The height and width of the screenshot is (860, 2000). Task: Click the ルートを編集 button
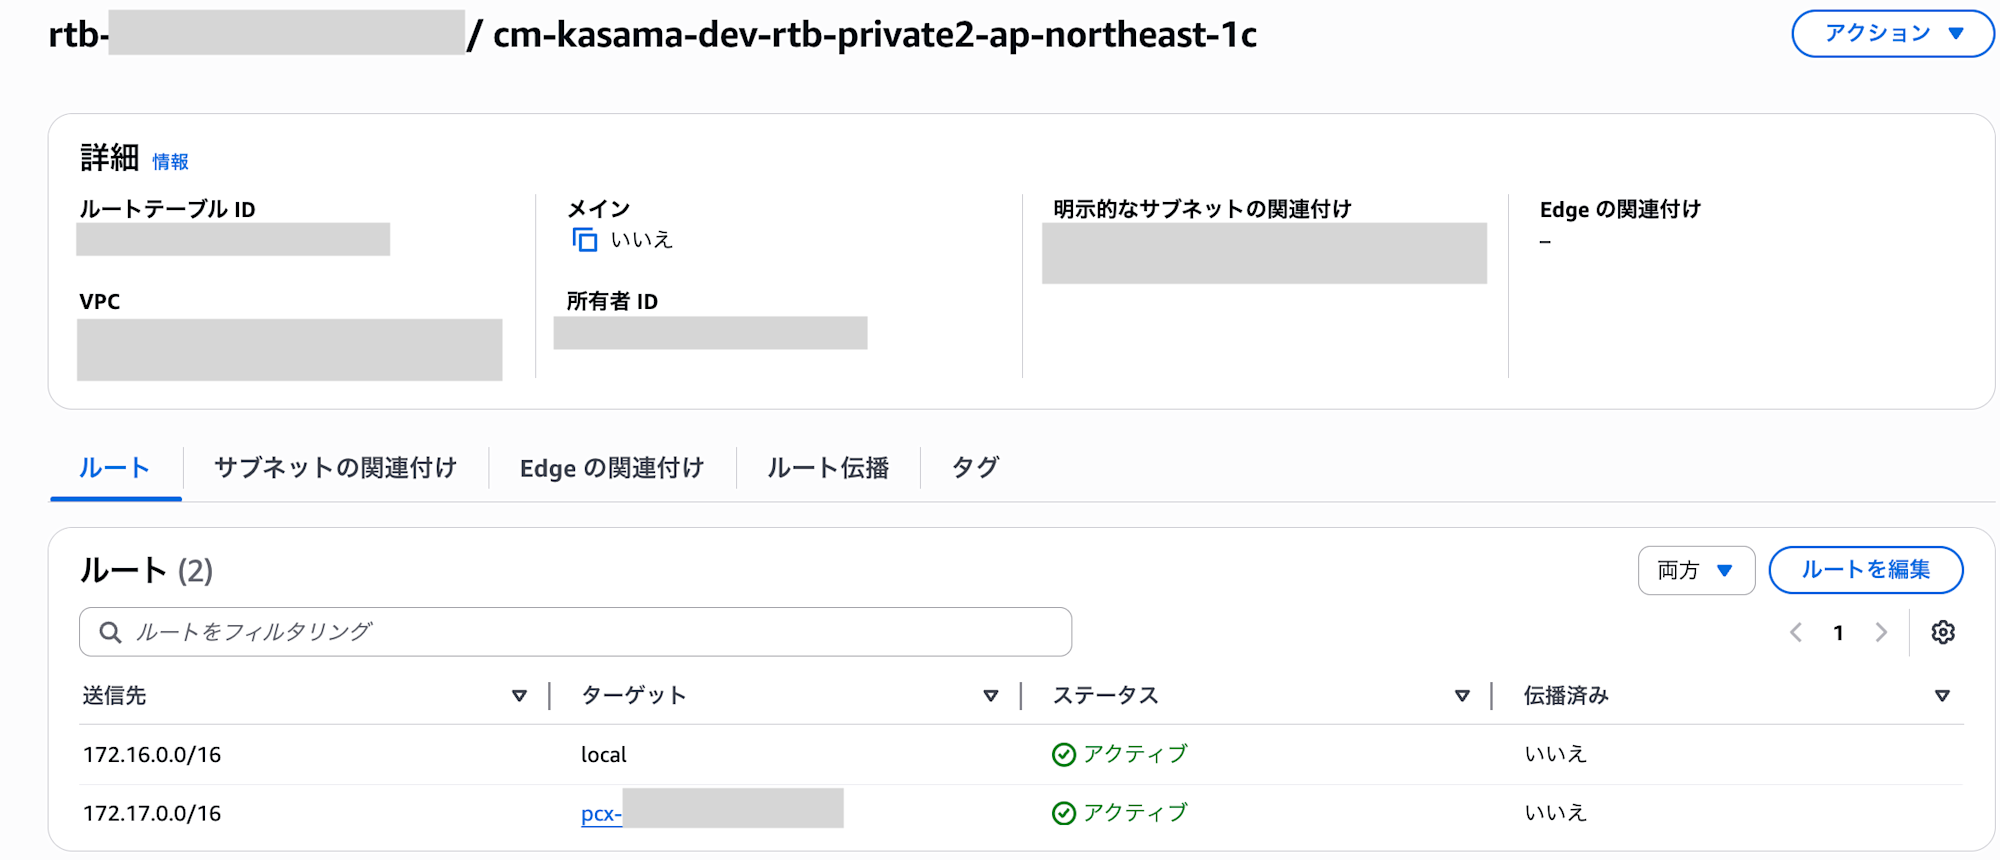pyautogui.click(x=1866, y=570)
